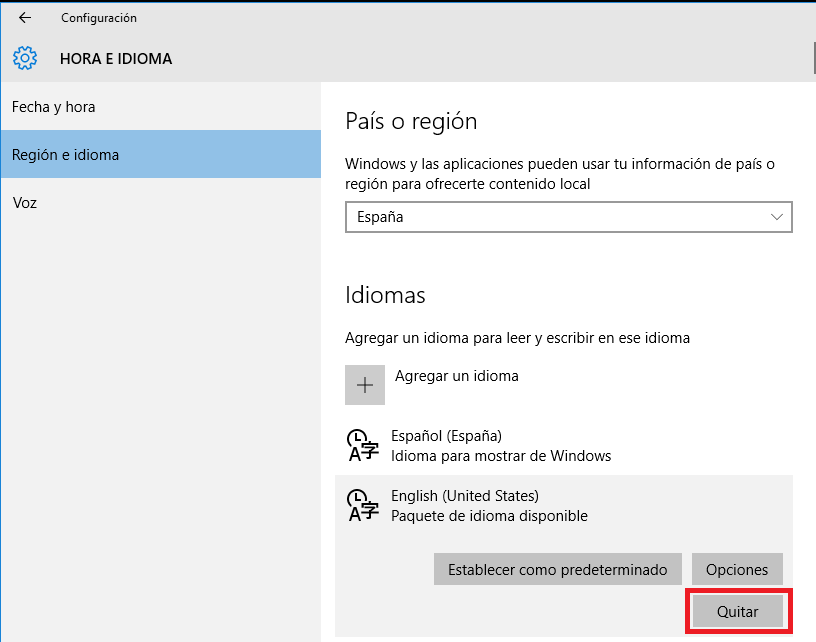Image resolution: width=816 pixels, height=642 pixels.
Task: Open Opciones for the English language
Action: tap(737, 570)
